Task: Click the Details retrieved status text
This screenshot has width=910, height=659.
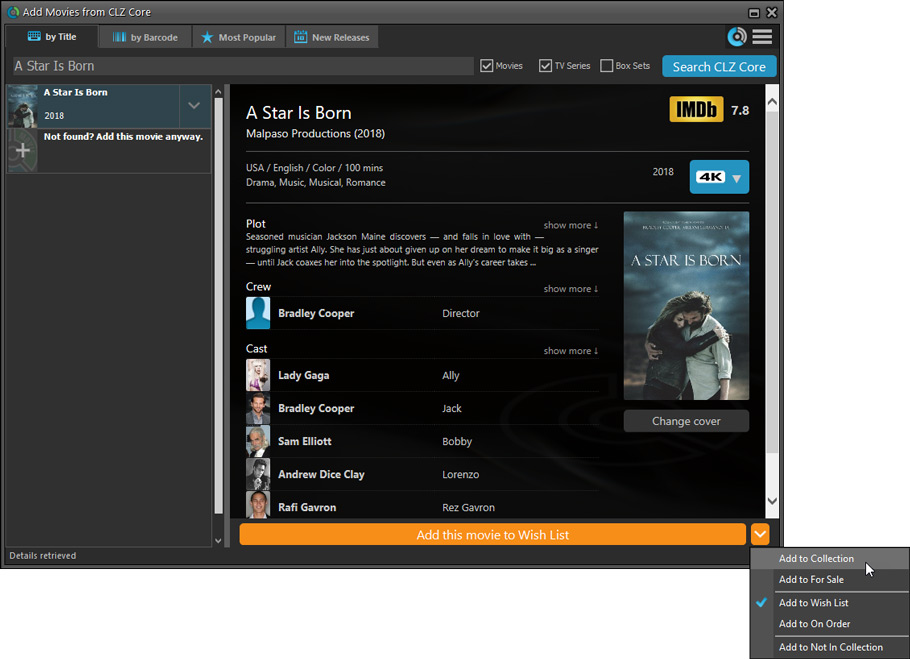Action: [x=42, y=556]
